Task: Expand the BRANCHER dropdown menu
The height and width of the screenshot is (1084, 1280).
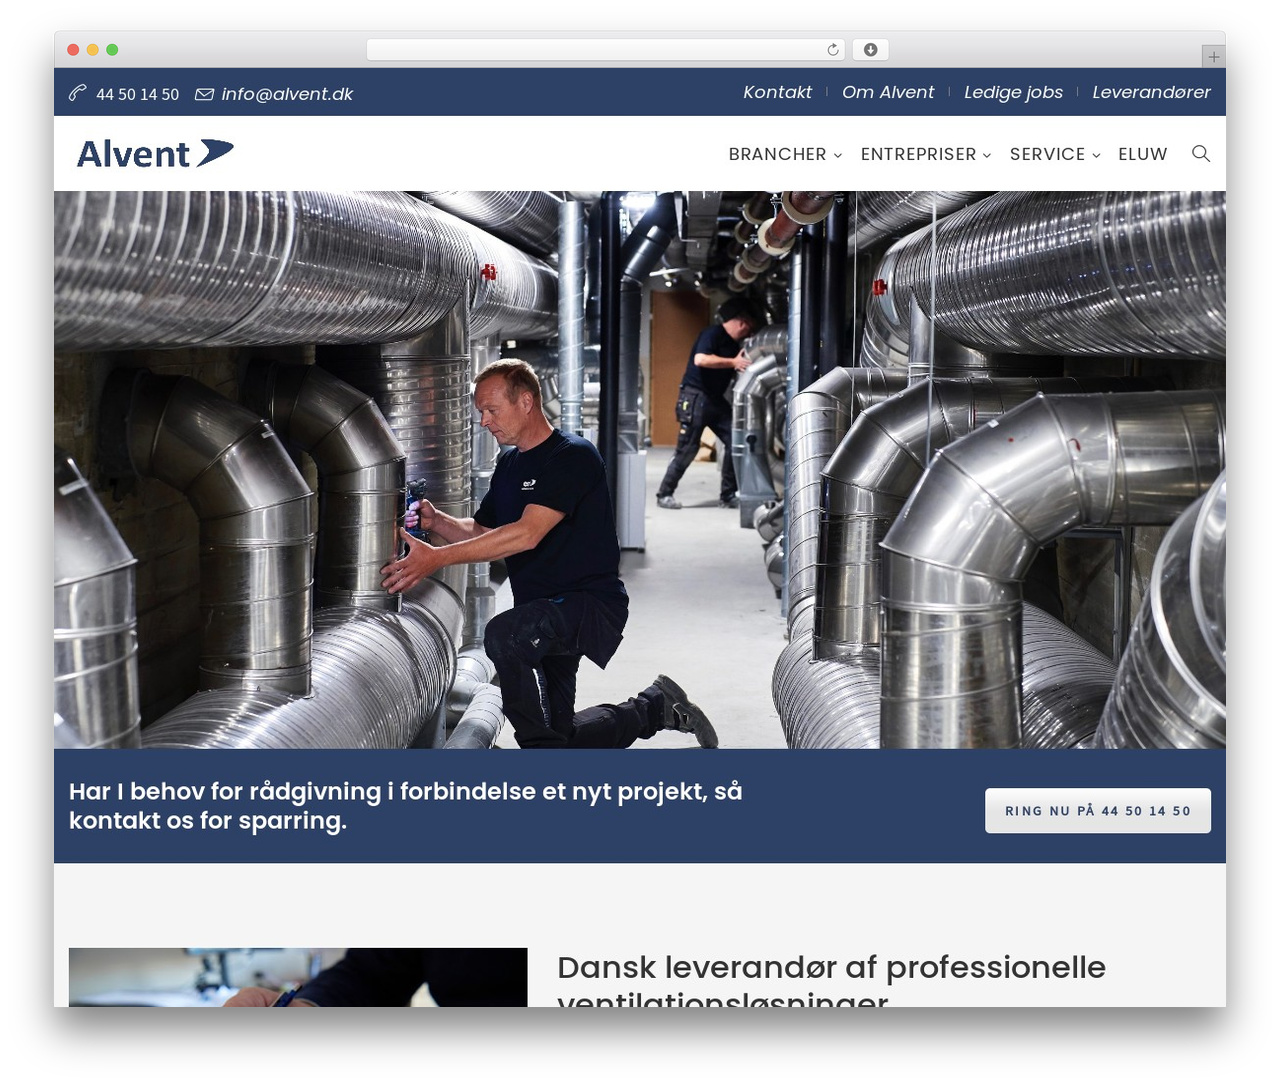Action: point(785,154)
